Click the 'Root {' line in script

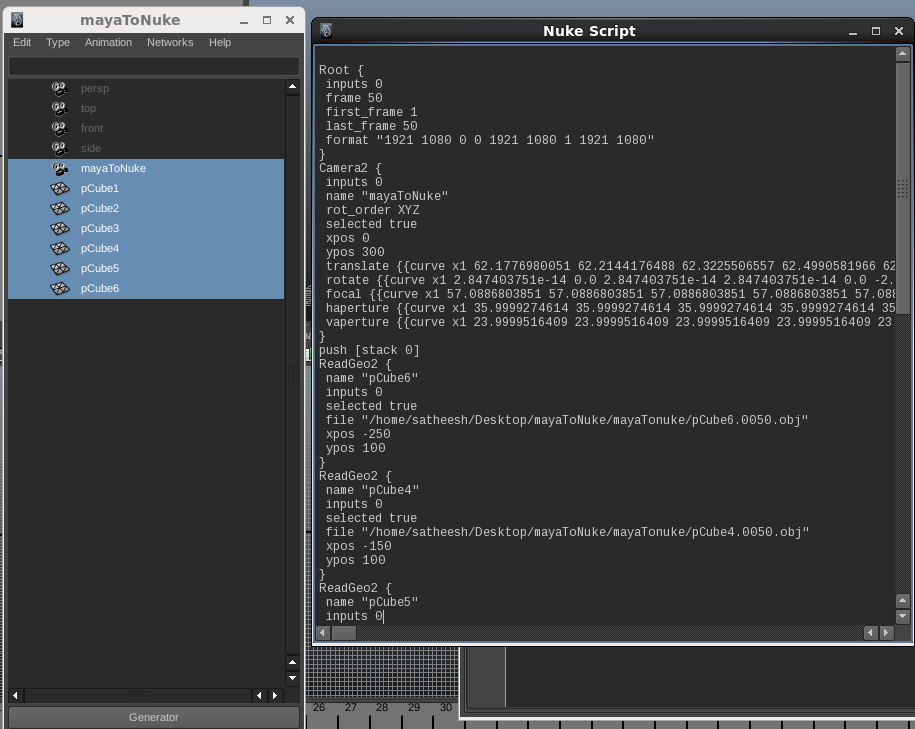[x=341, y=70]
